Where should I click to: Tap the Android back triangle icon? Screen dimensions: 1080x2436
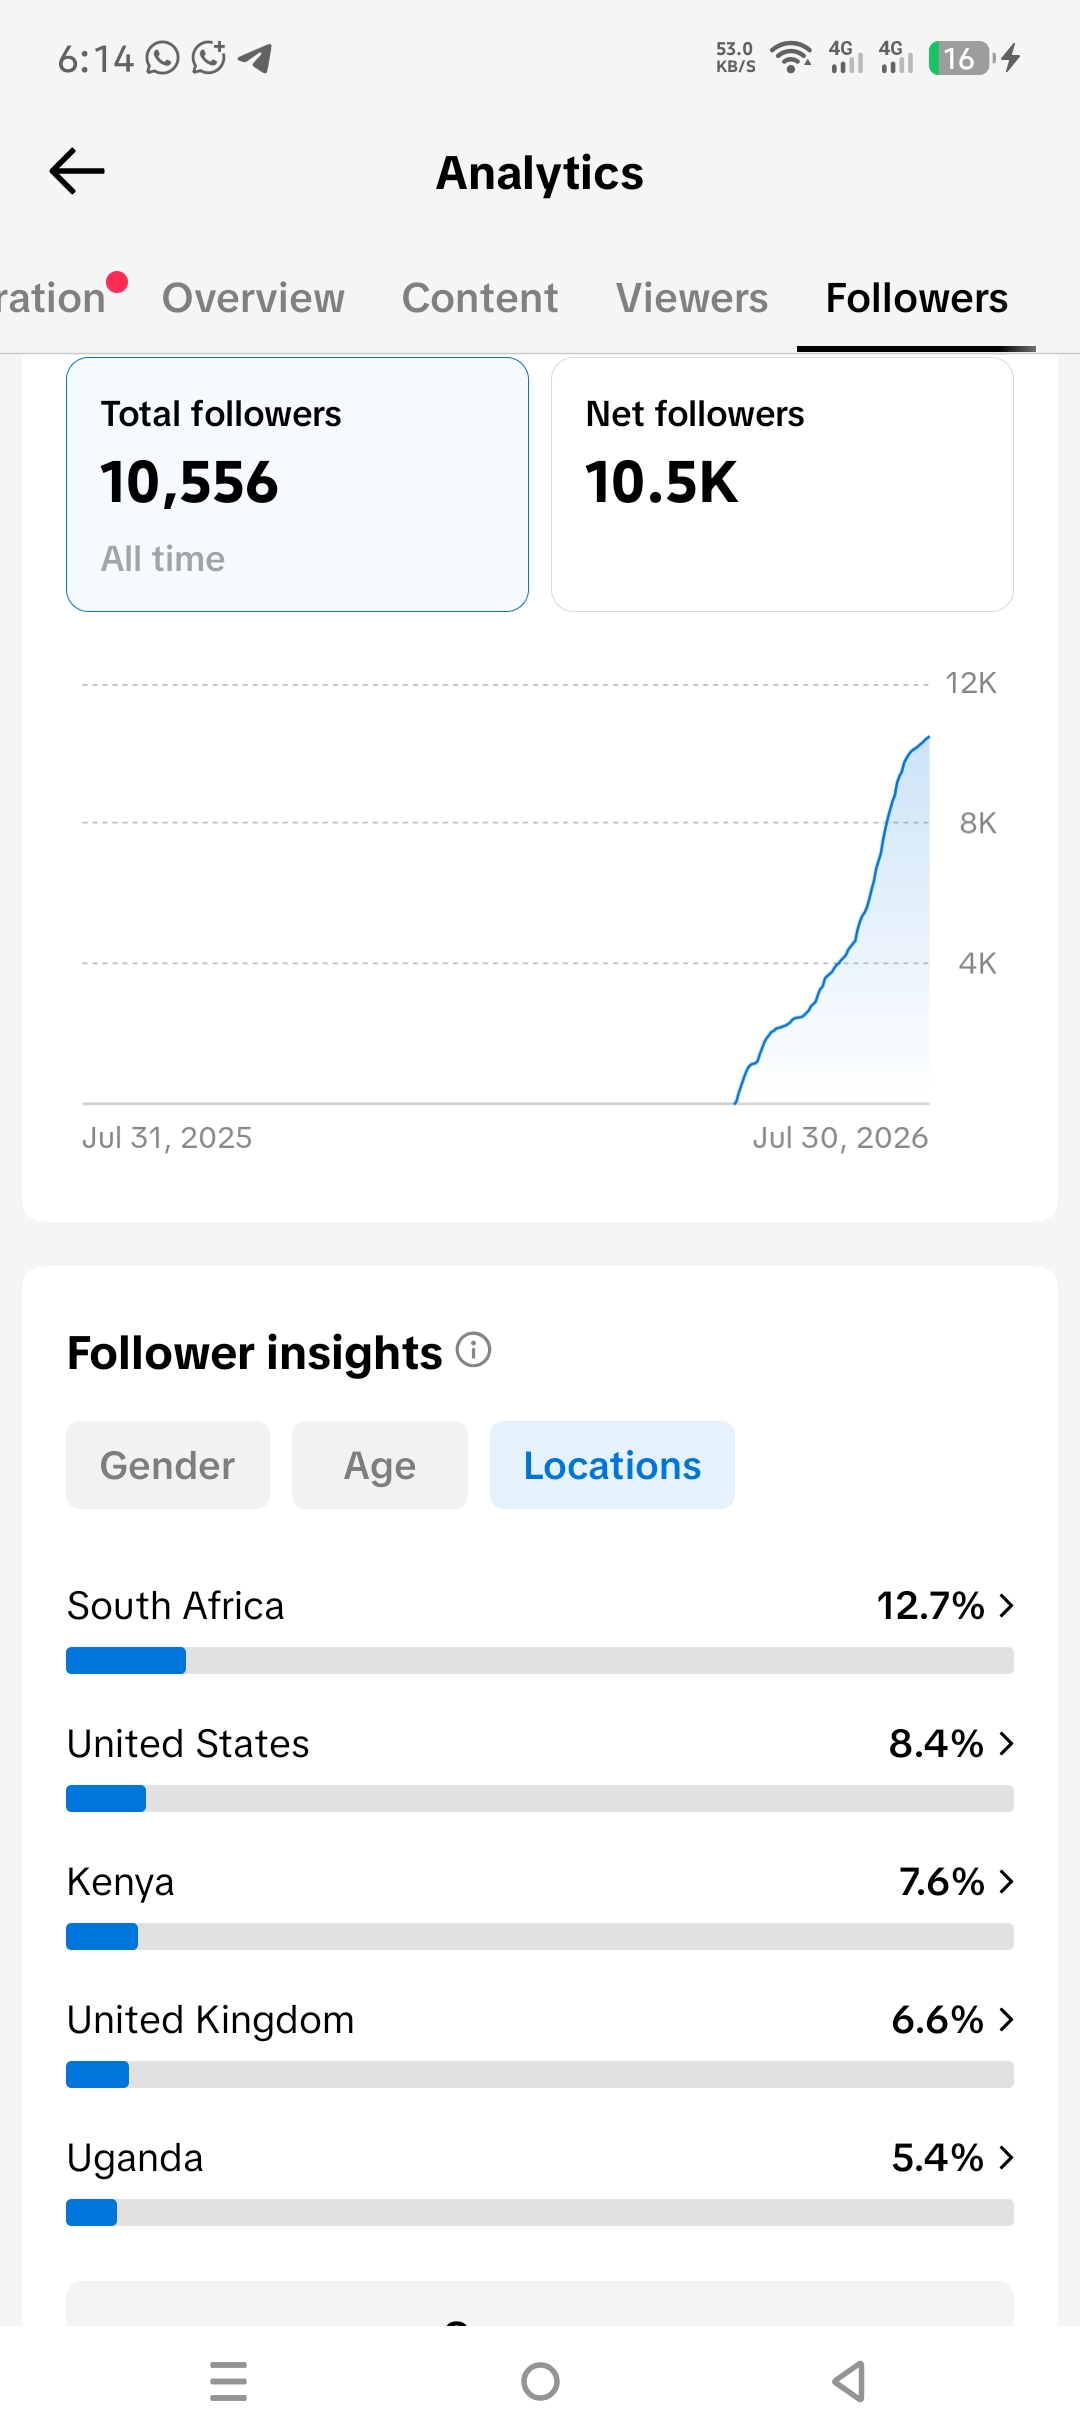click(x=849, y=2381)
